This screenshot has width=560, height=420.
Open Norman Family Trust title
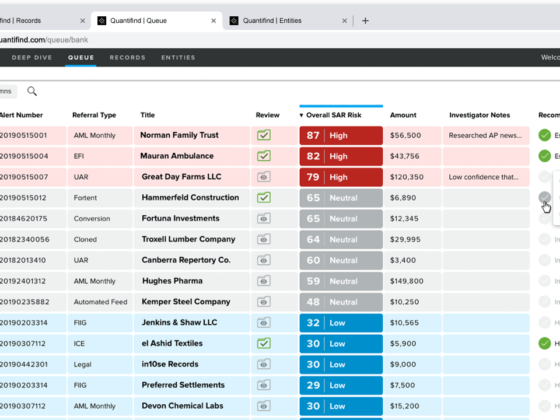coord(179,135)
